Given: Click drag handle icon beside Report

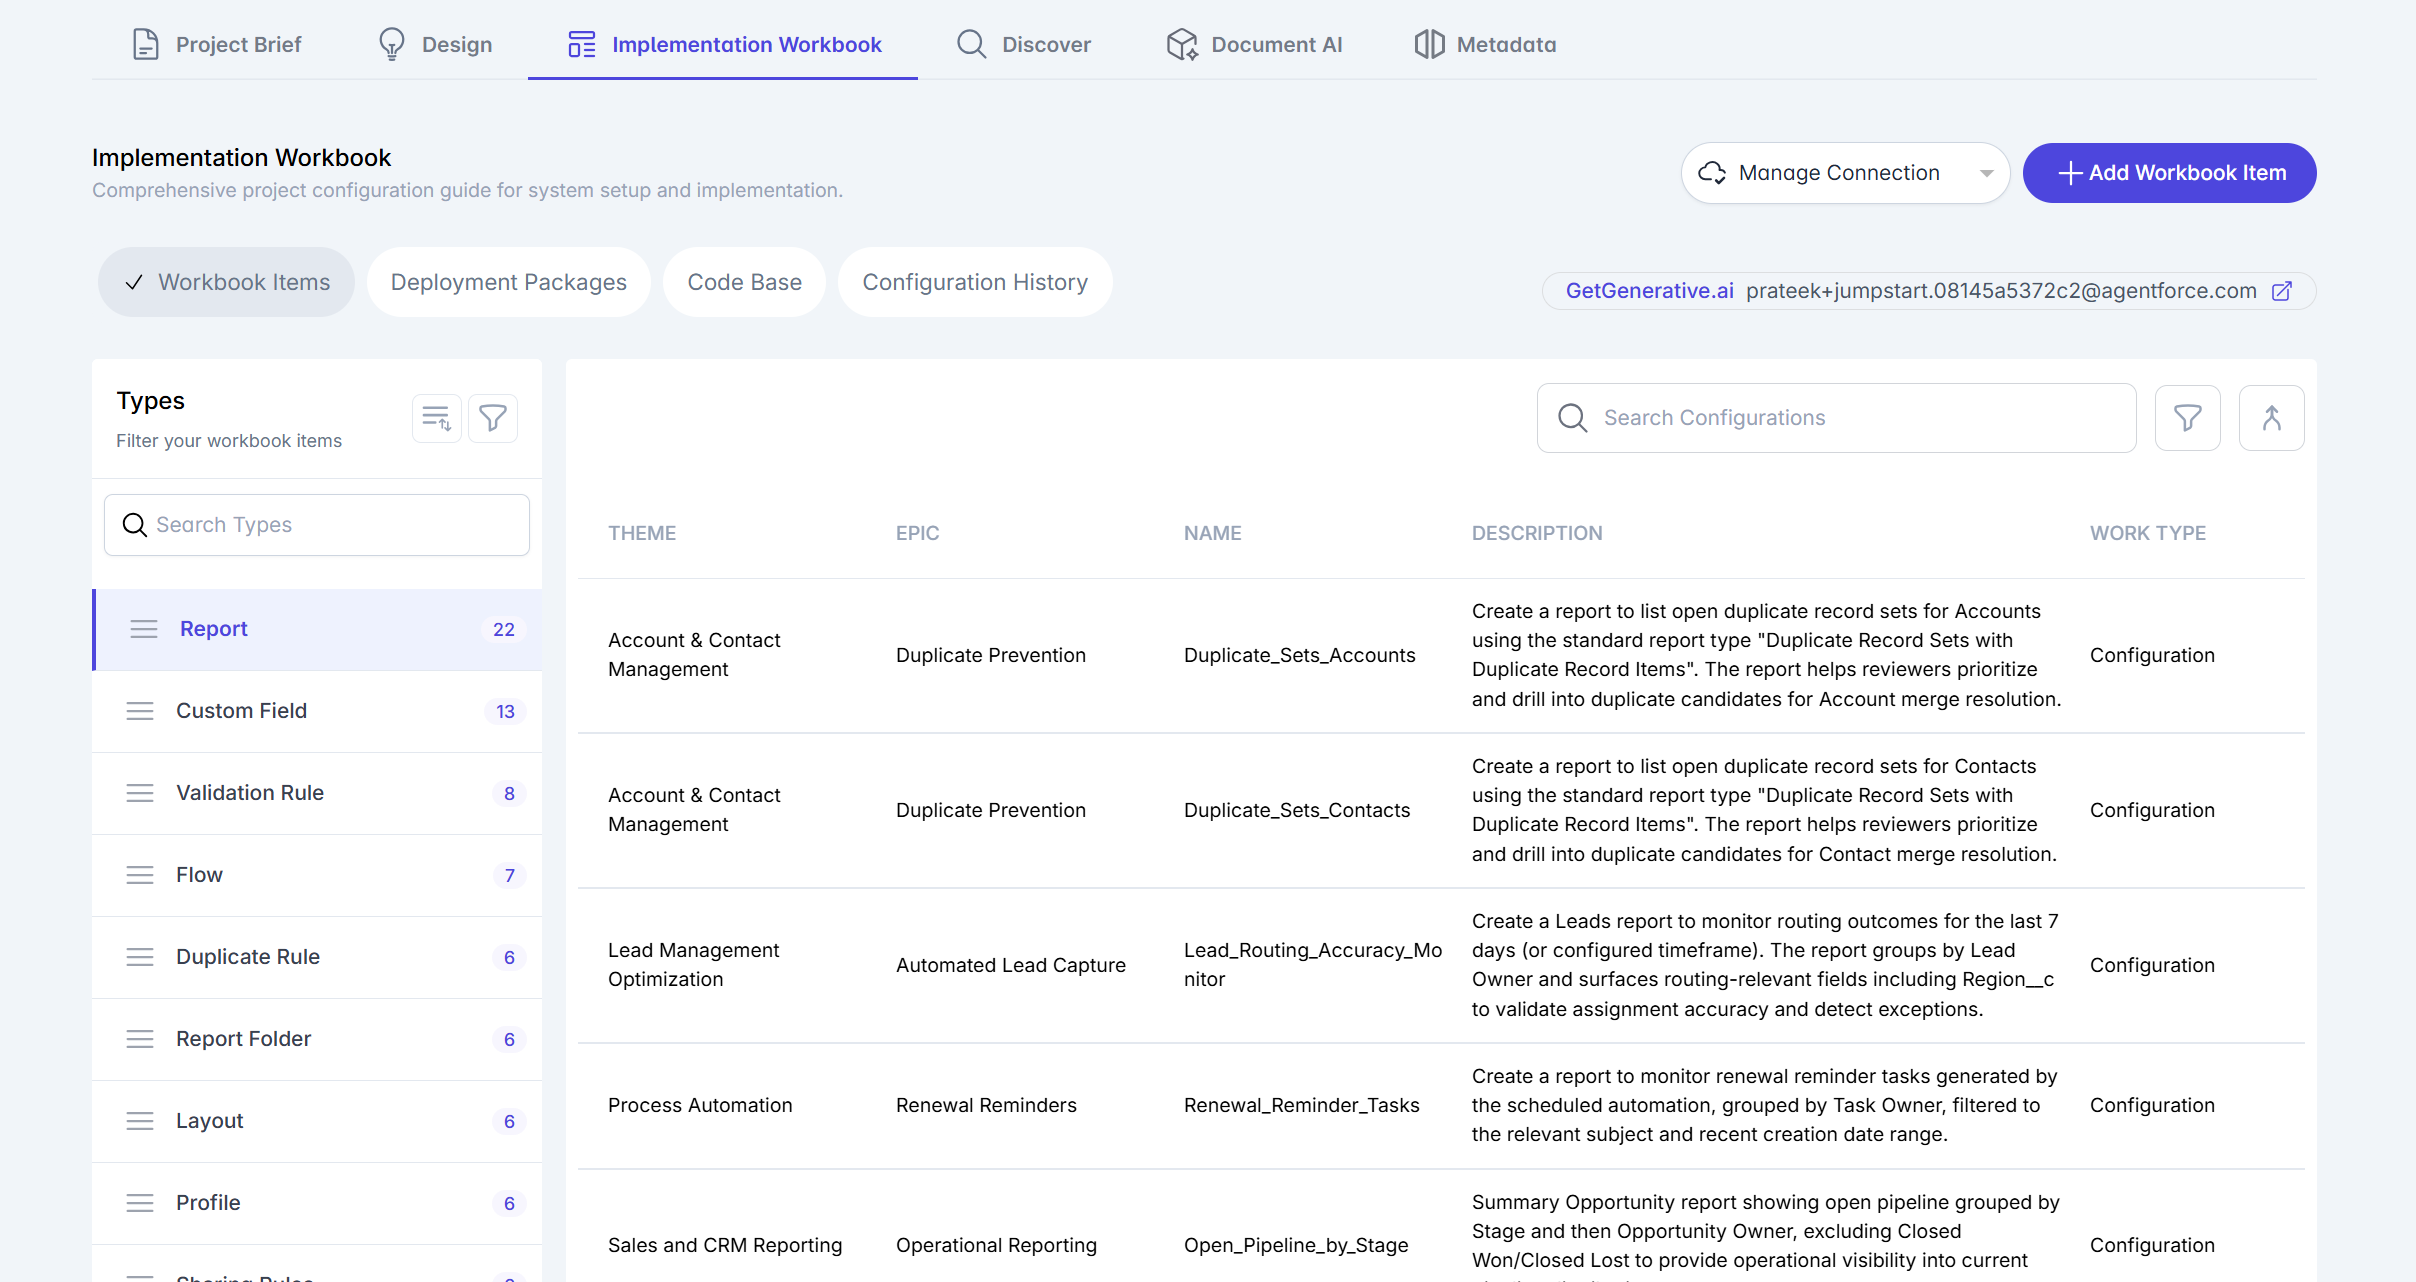Looking at the screenshot, I should [144, 629].
